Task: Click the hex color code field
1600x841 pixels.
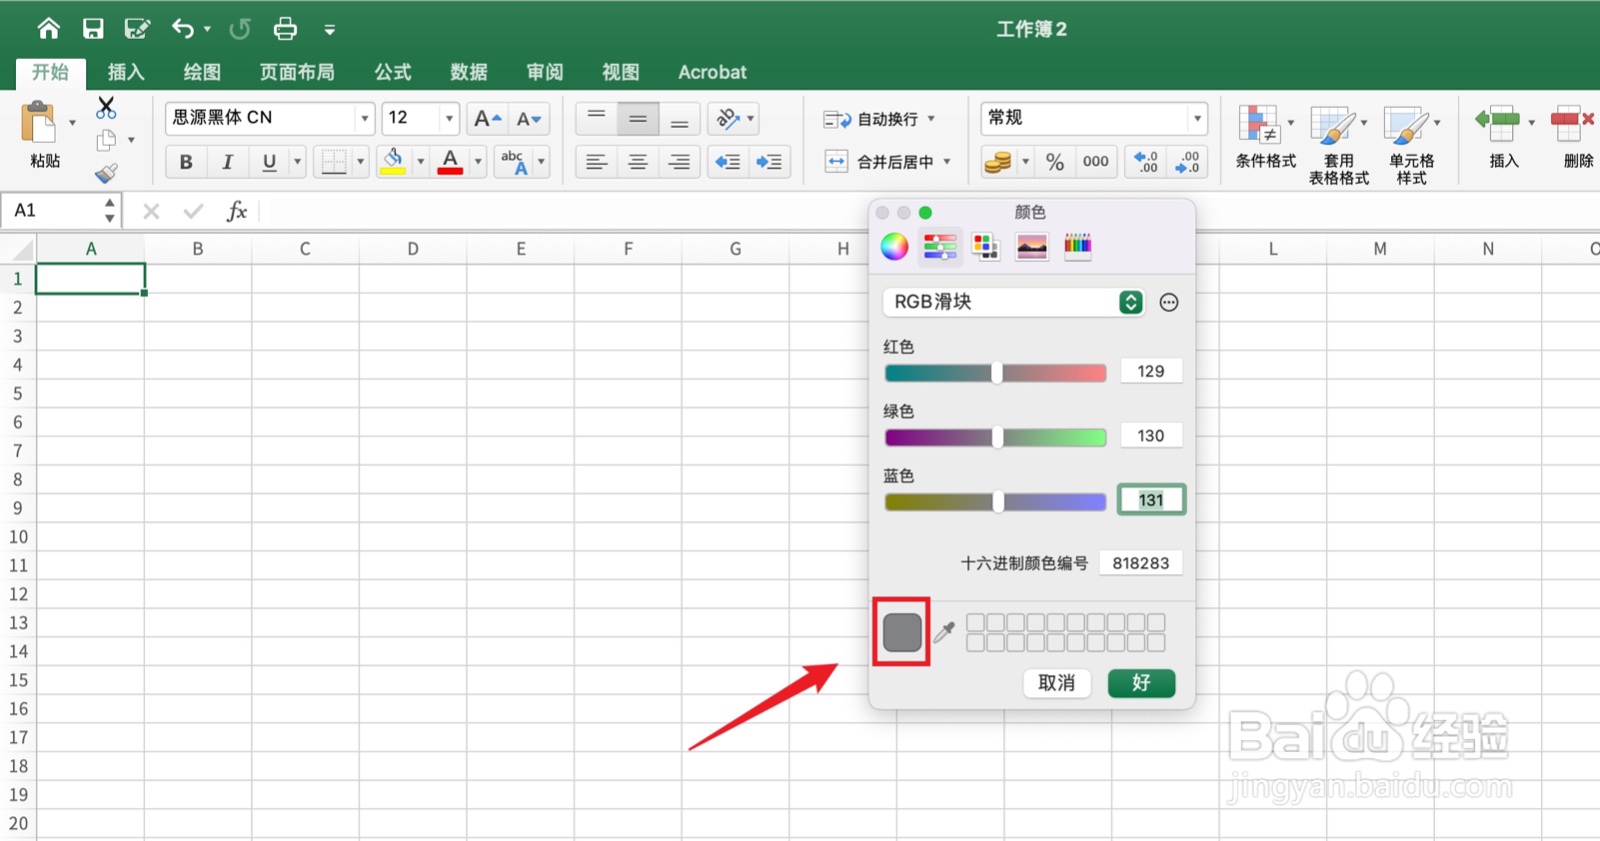Action: click(x=1141, y=563)
